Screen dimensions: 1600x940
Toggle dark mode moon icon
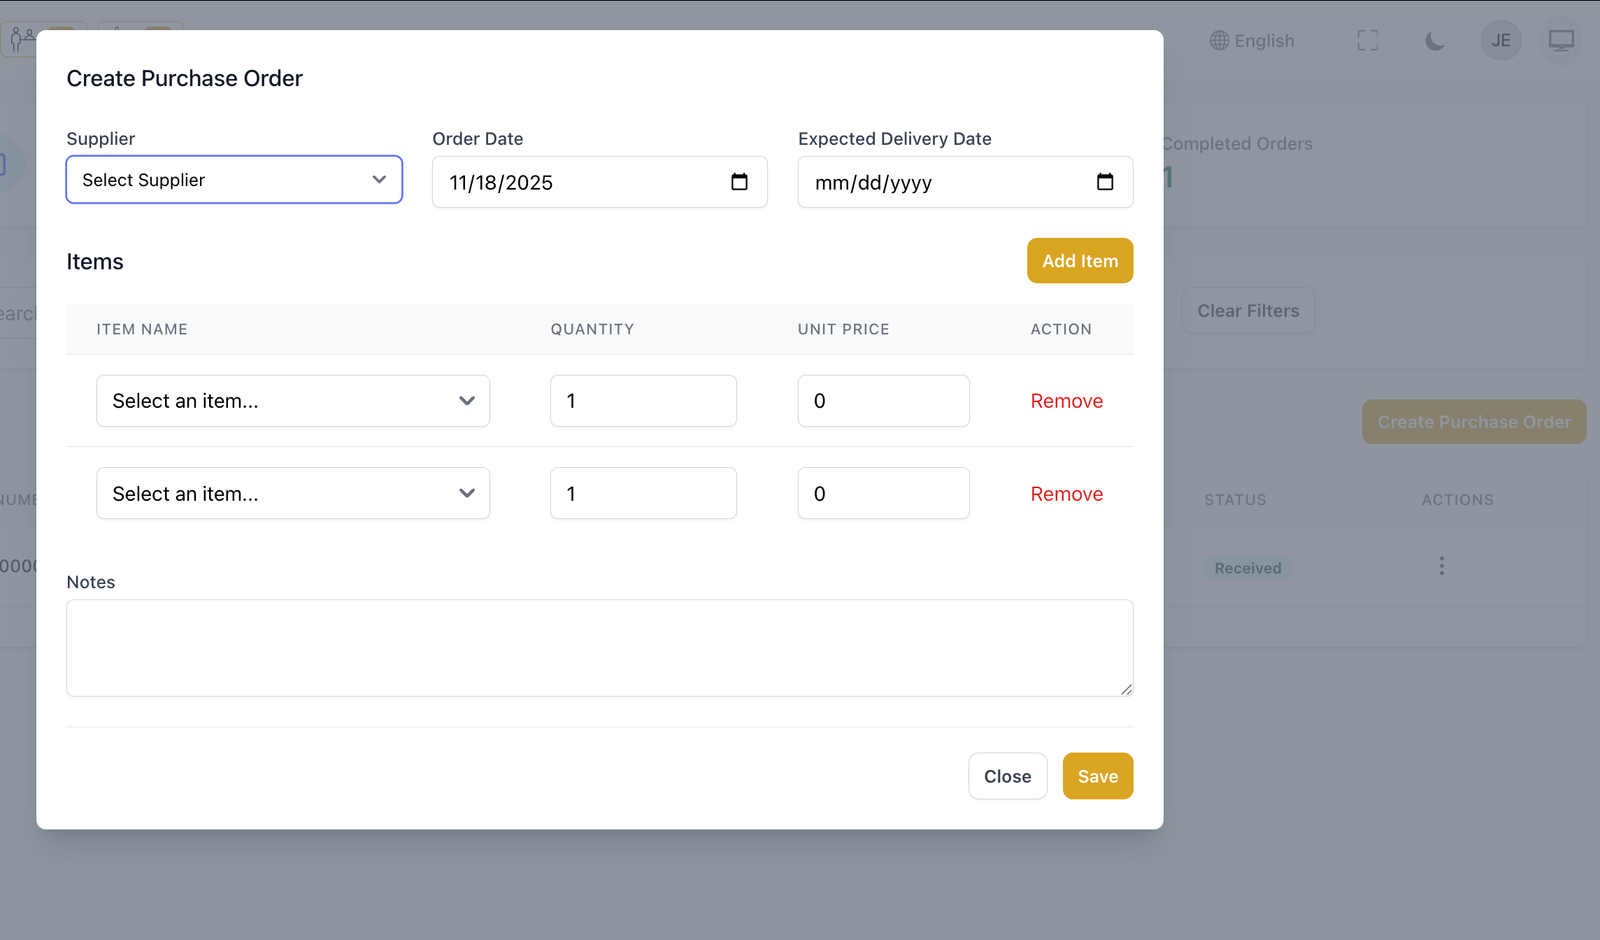1434,41
